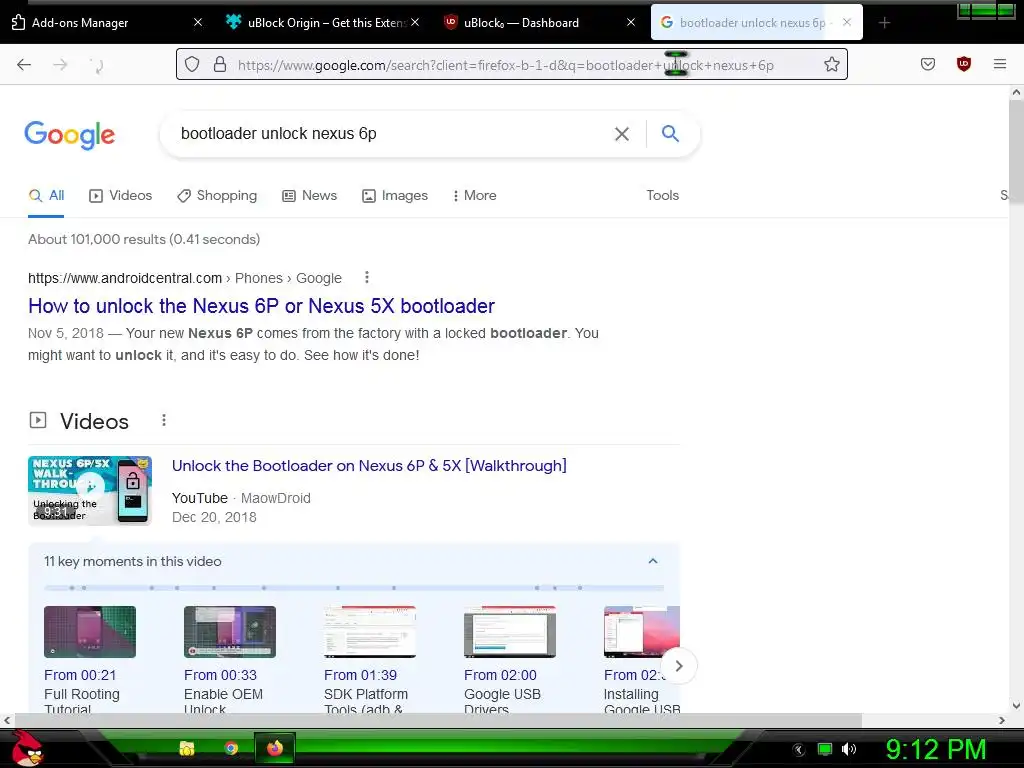The width and height of the screenshot is (1024, 768).
Task: Click the androidcentral.com breadcrumb URL
Action: tap(125, 278)
